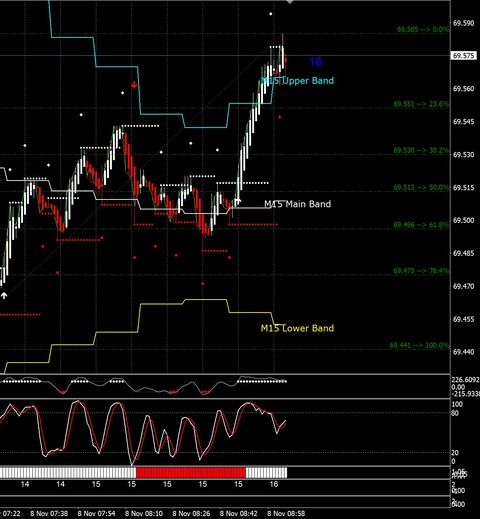Click time axis label 8 Nov 07:54
The height and width of the screenshot is (519, 480).
click(x=96, y=513)
